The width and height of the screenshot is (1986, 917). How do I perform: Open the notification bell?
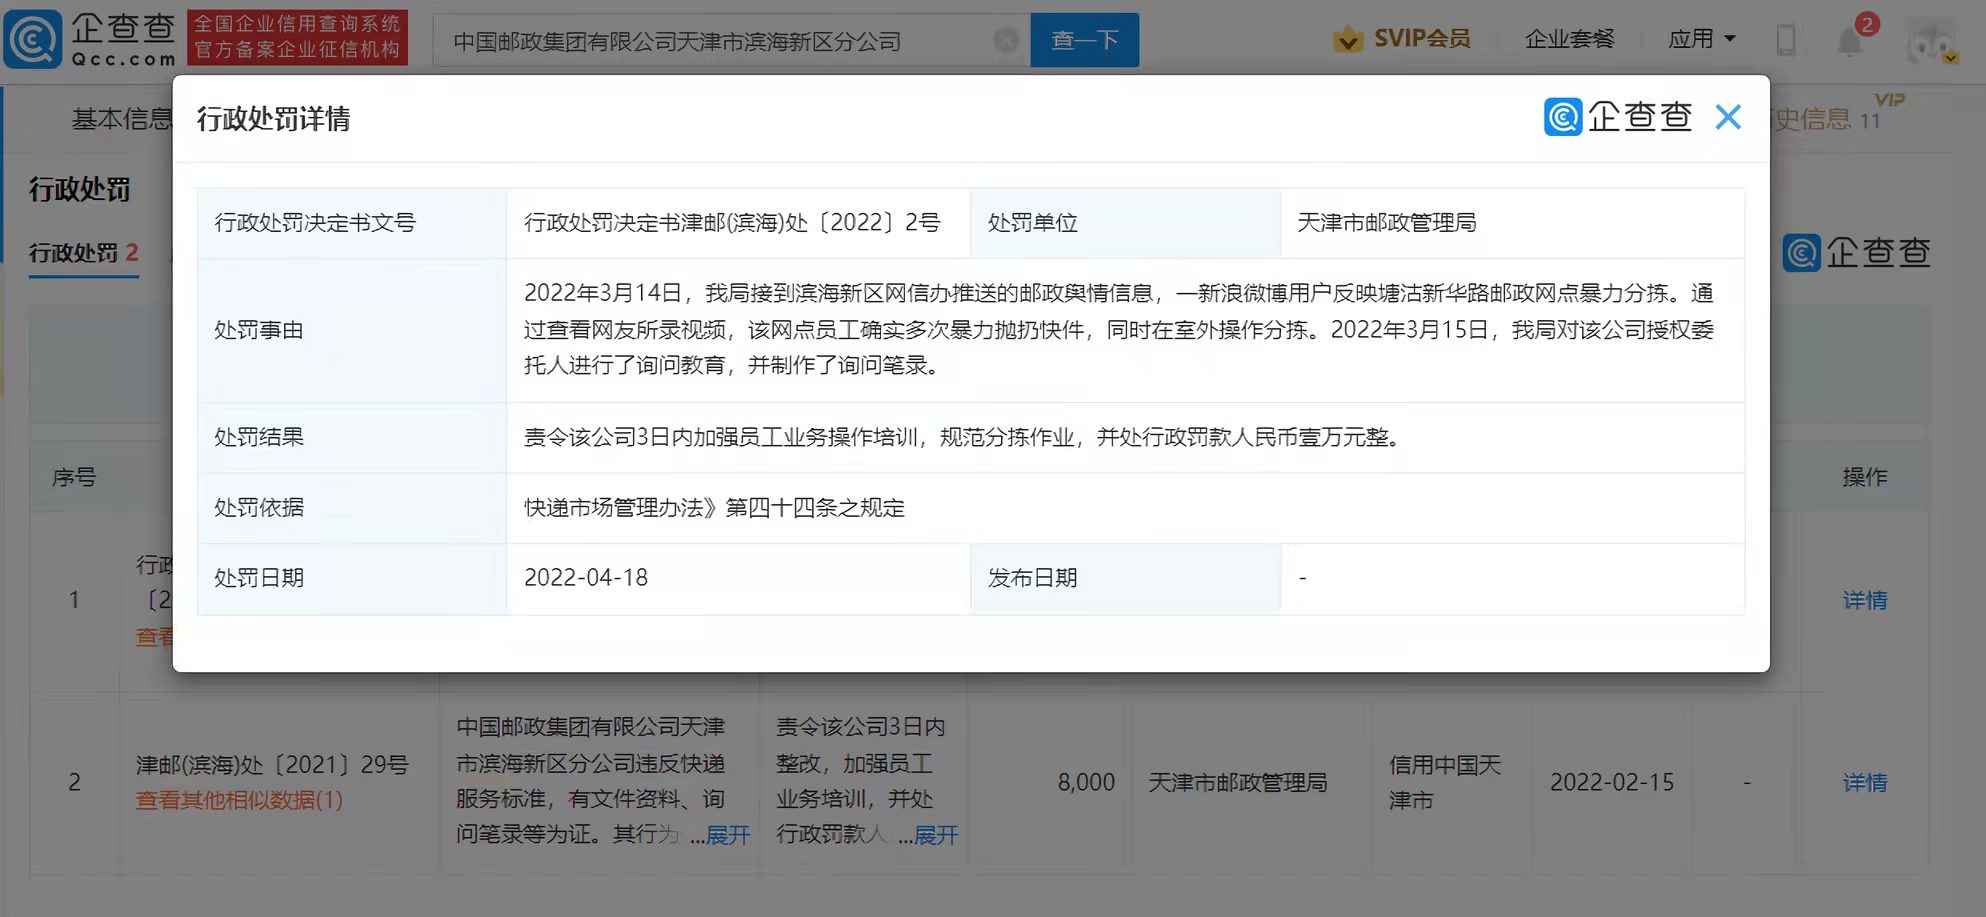1849,40
